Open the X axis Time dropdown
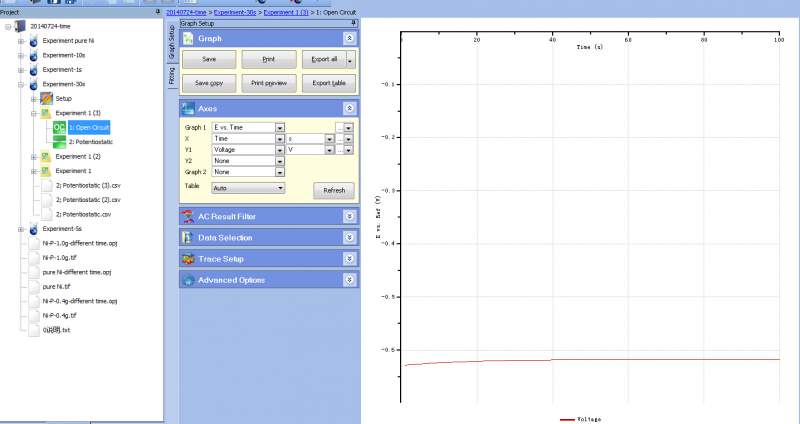The height and width of the screenshot is (424, 800). coord(280,139)
